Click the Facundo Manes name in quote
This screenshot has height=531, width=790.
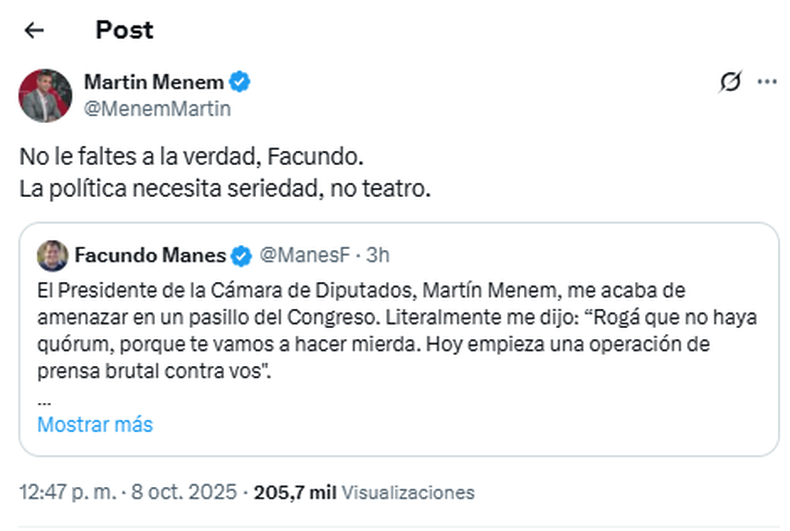click(x=150, y=257)
